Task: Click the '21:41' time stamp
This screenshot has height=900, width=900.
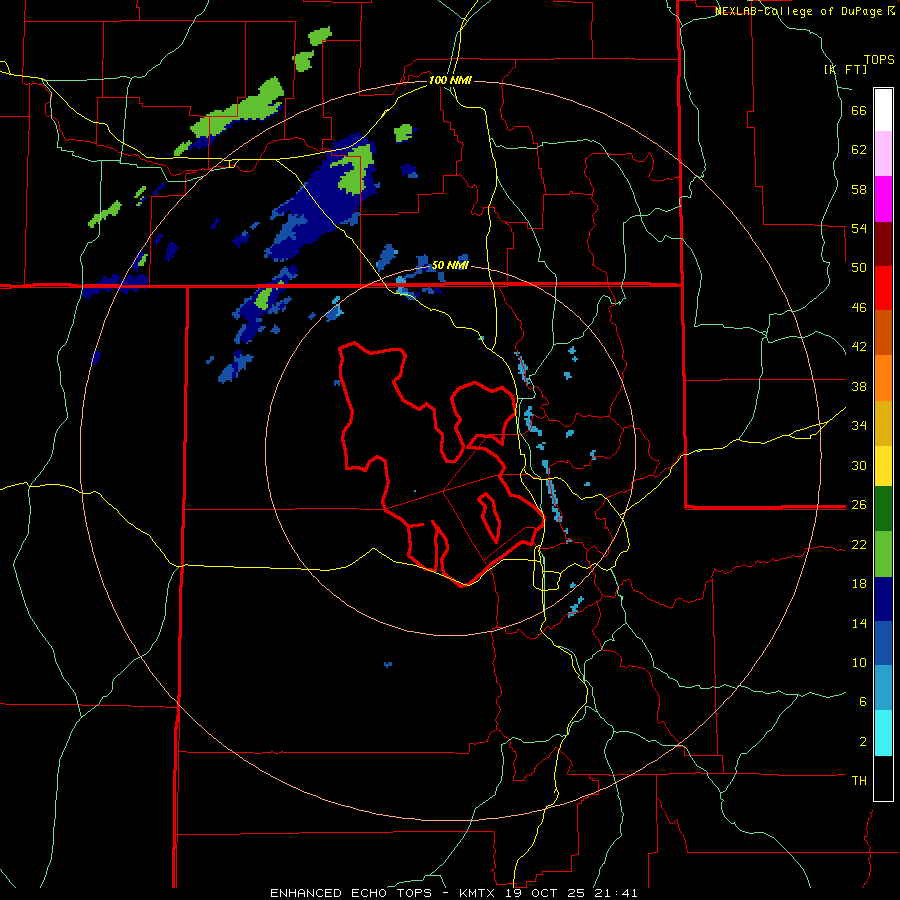Action: coord(616,893)
